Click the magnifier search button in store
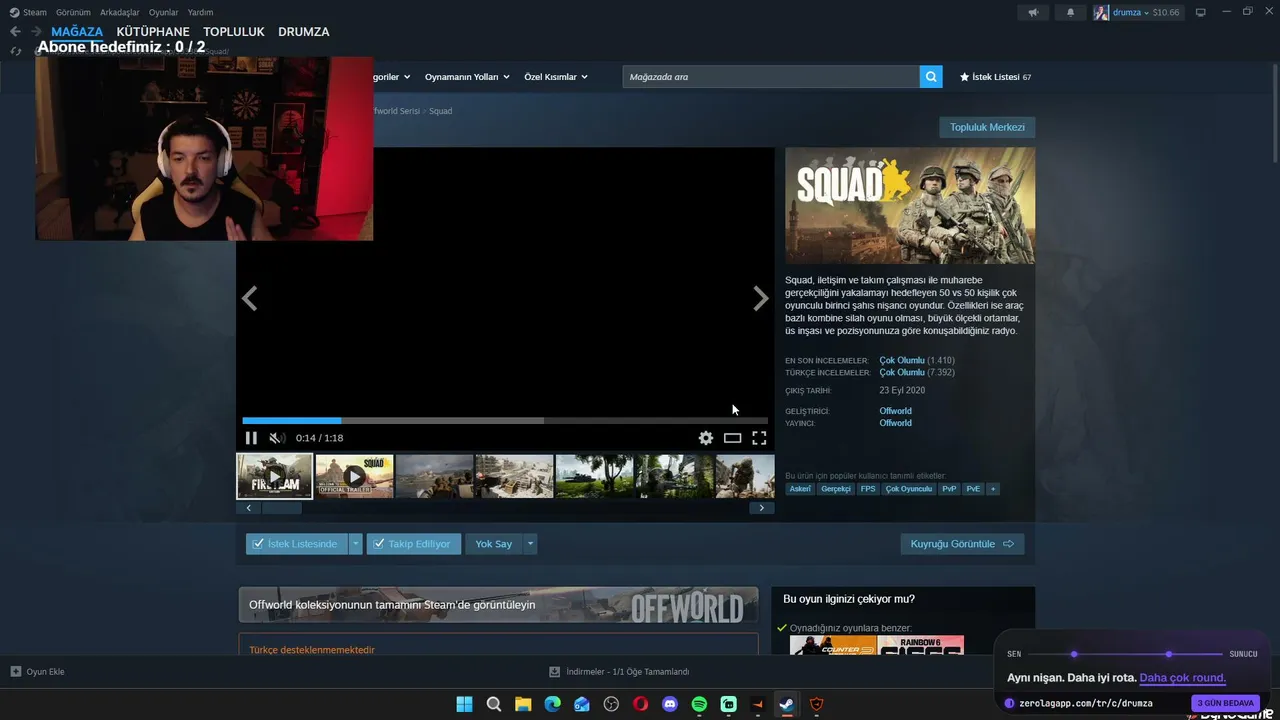This screenshot has height=720, width=1280. tap(931, 77)
